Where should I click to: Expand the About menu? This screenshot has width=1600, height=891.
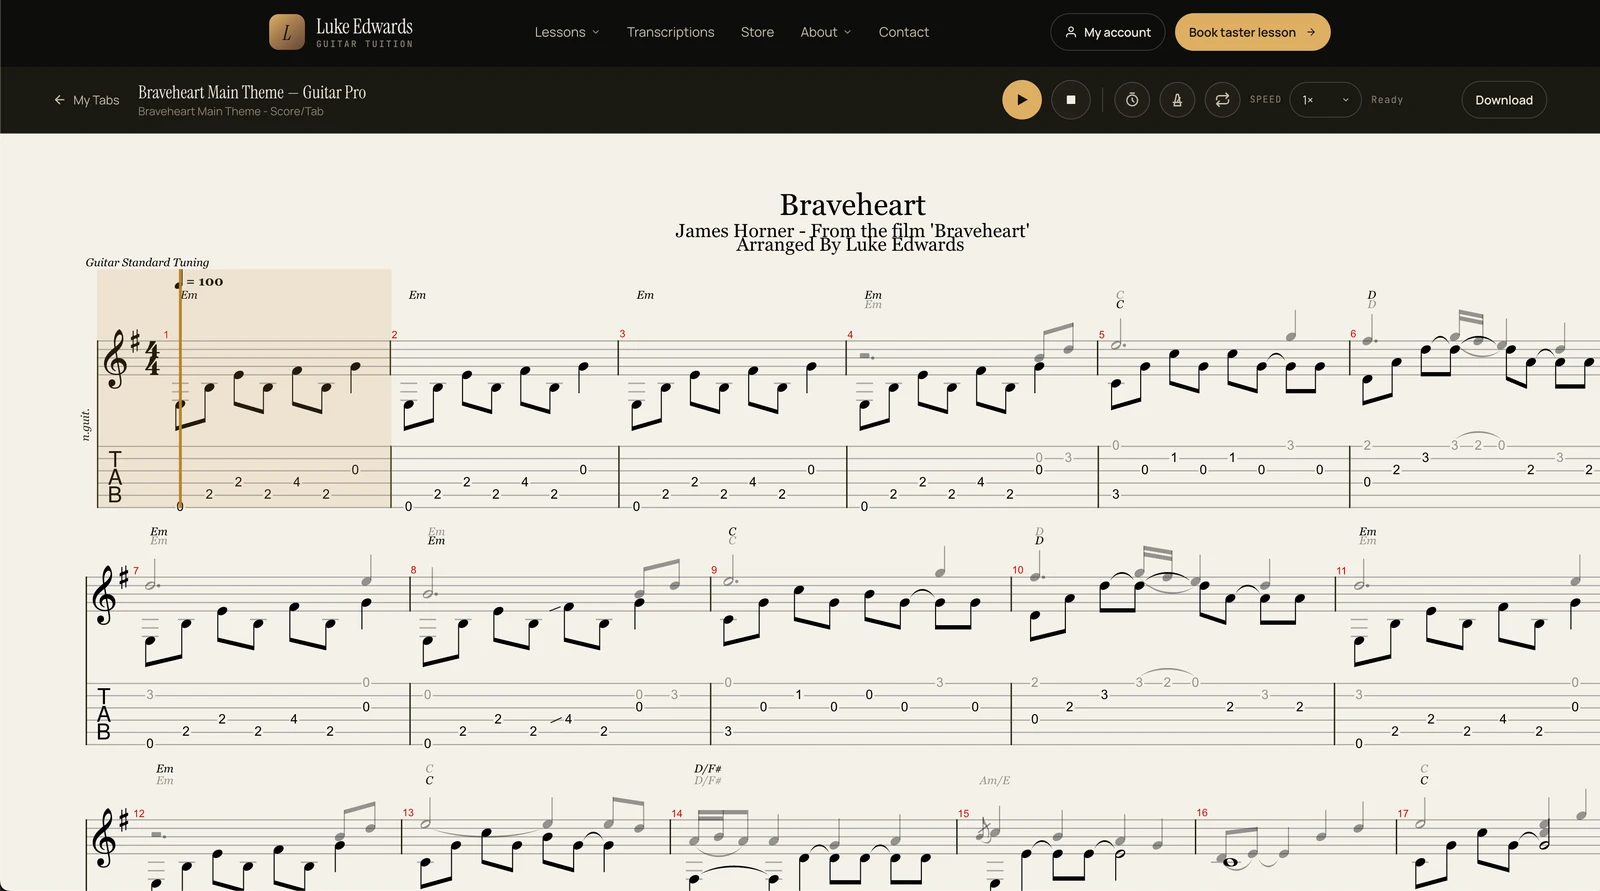826,32
